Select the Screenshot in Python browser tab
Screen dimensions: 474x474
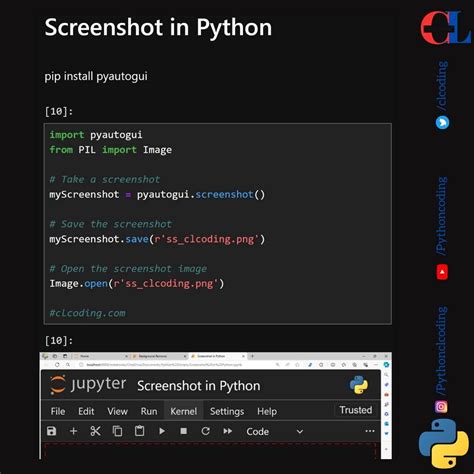point(218,356)
